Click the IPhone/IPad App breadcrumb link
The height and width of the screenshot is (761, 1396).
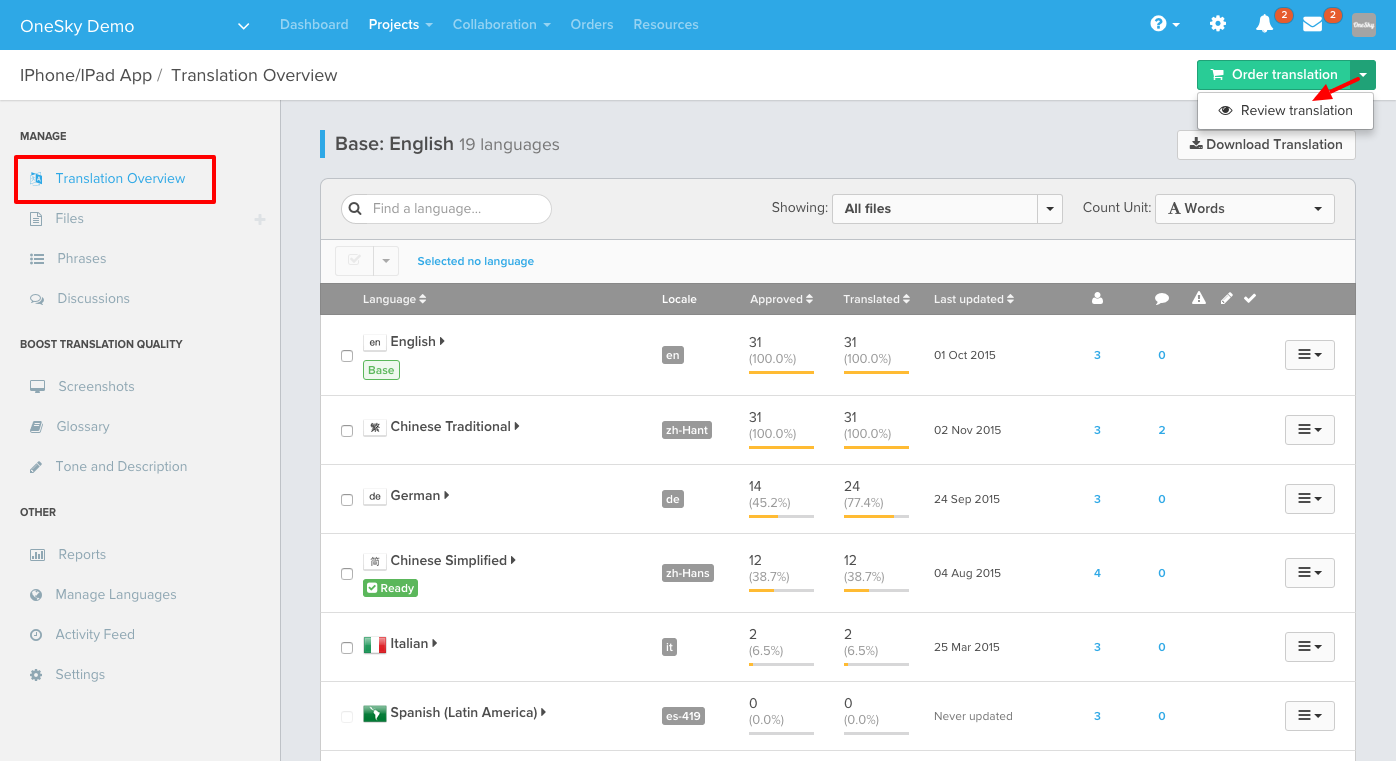(x=86, y=75)
